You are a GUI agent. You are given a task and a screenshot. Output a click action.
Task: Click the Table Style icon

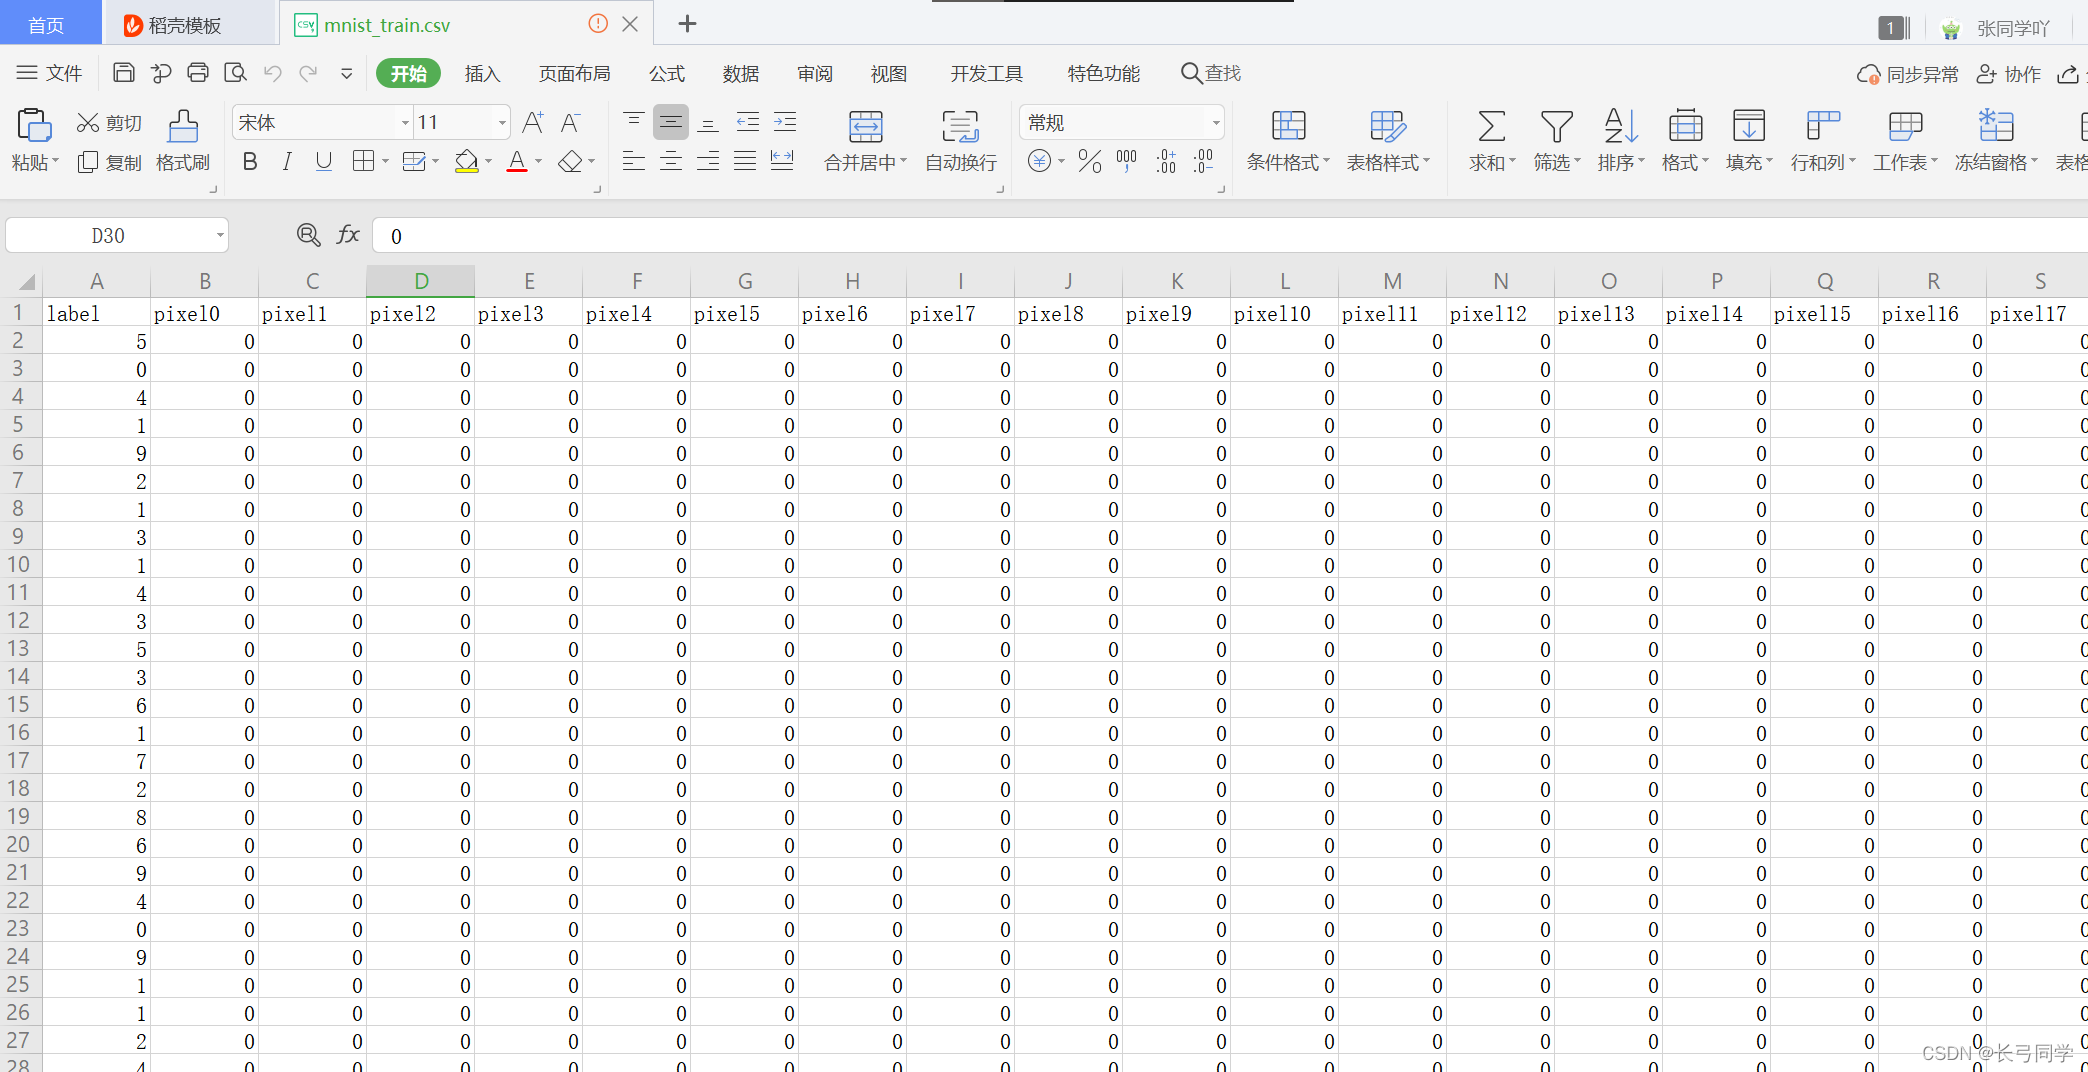click(1388, 126)
